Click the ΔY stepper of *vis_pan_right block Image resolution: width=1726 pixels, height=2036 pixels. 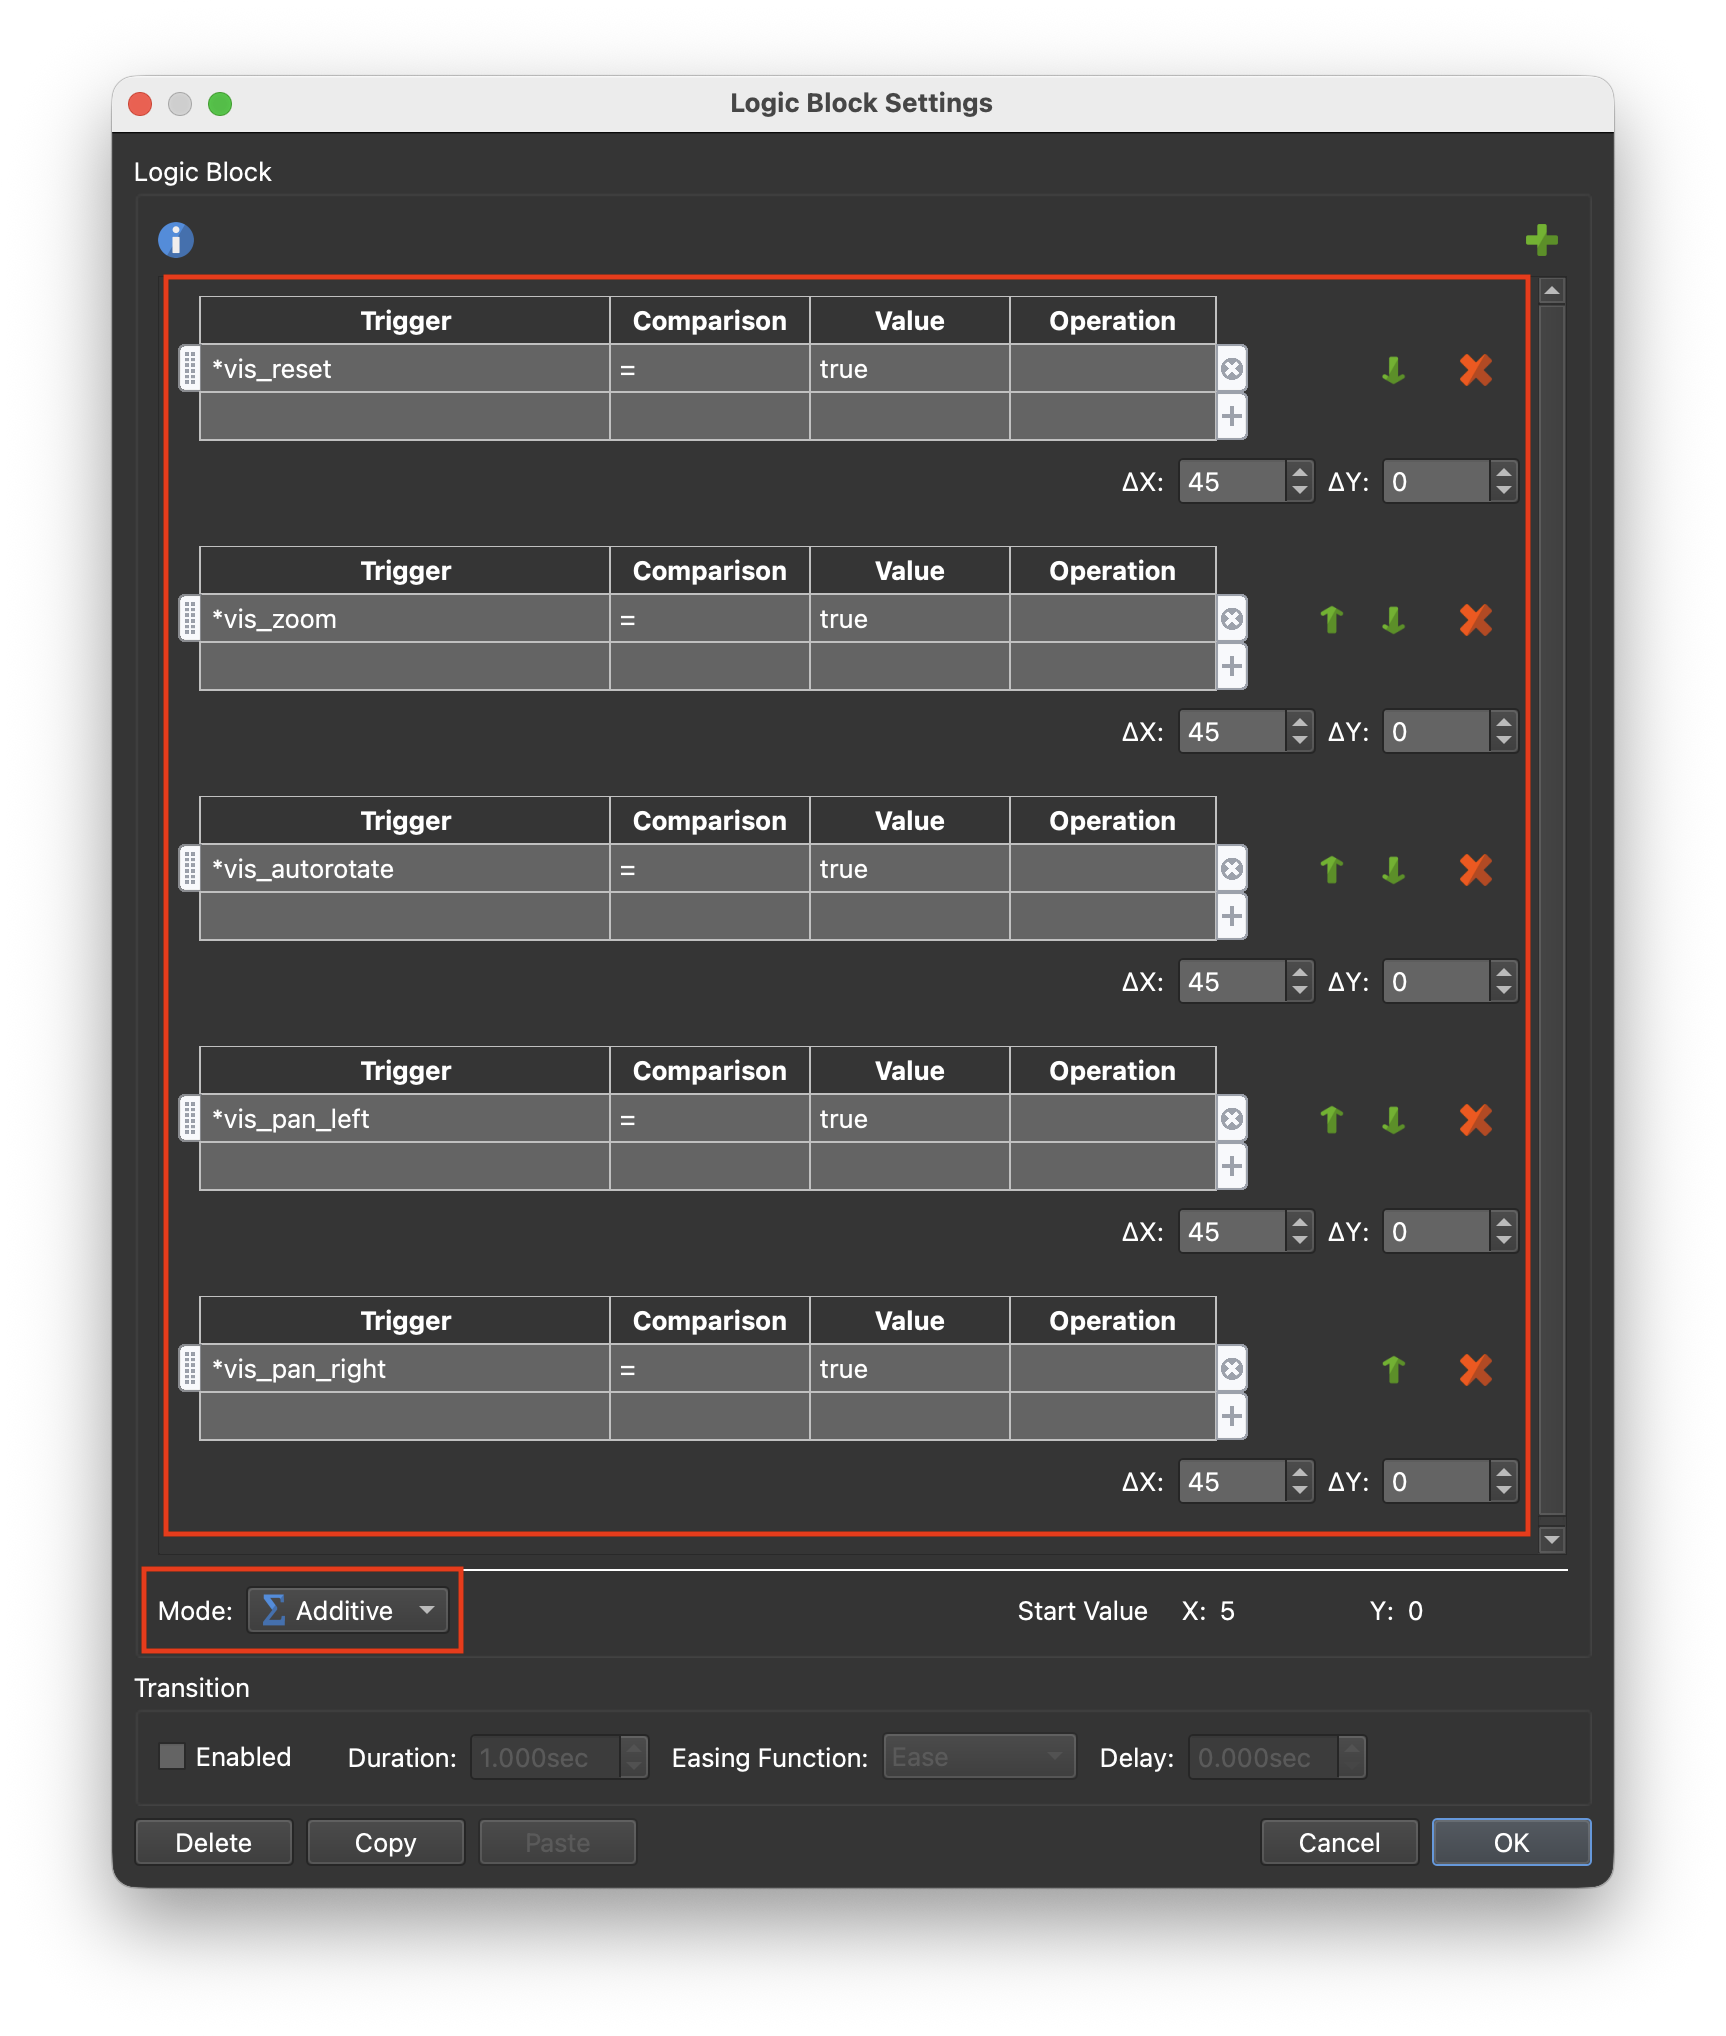(1503, 1482)
